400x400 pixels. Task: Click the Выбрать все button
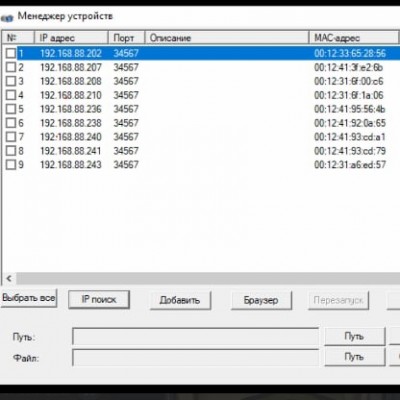(29, 298)
